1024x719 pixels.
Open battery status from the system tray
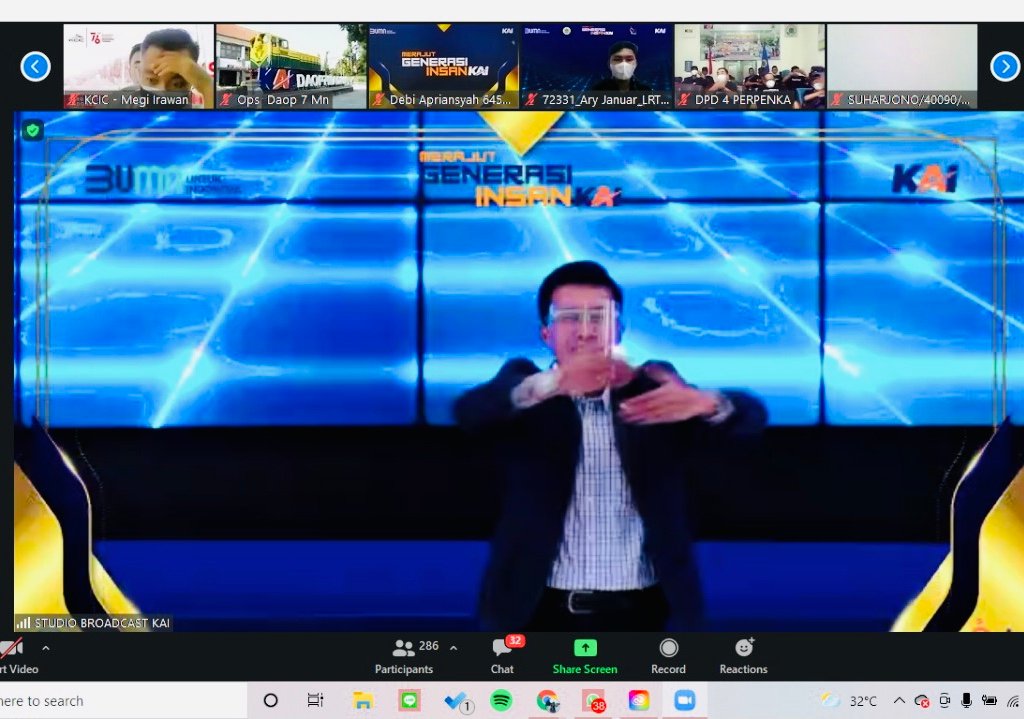[989, 701]
